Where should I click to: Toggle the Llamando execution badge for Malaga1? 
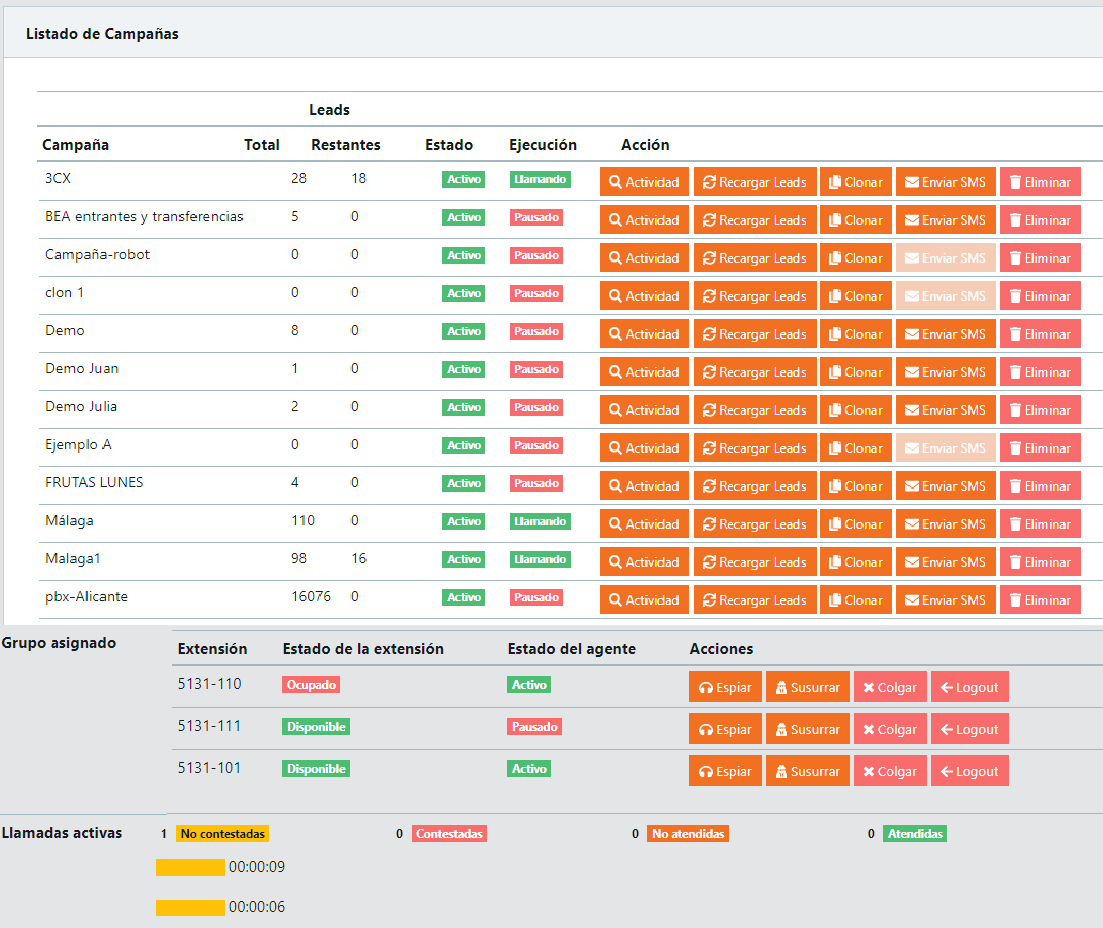540,559
